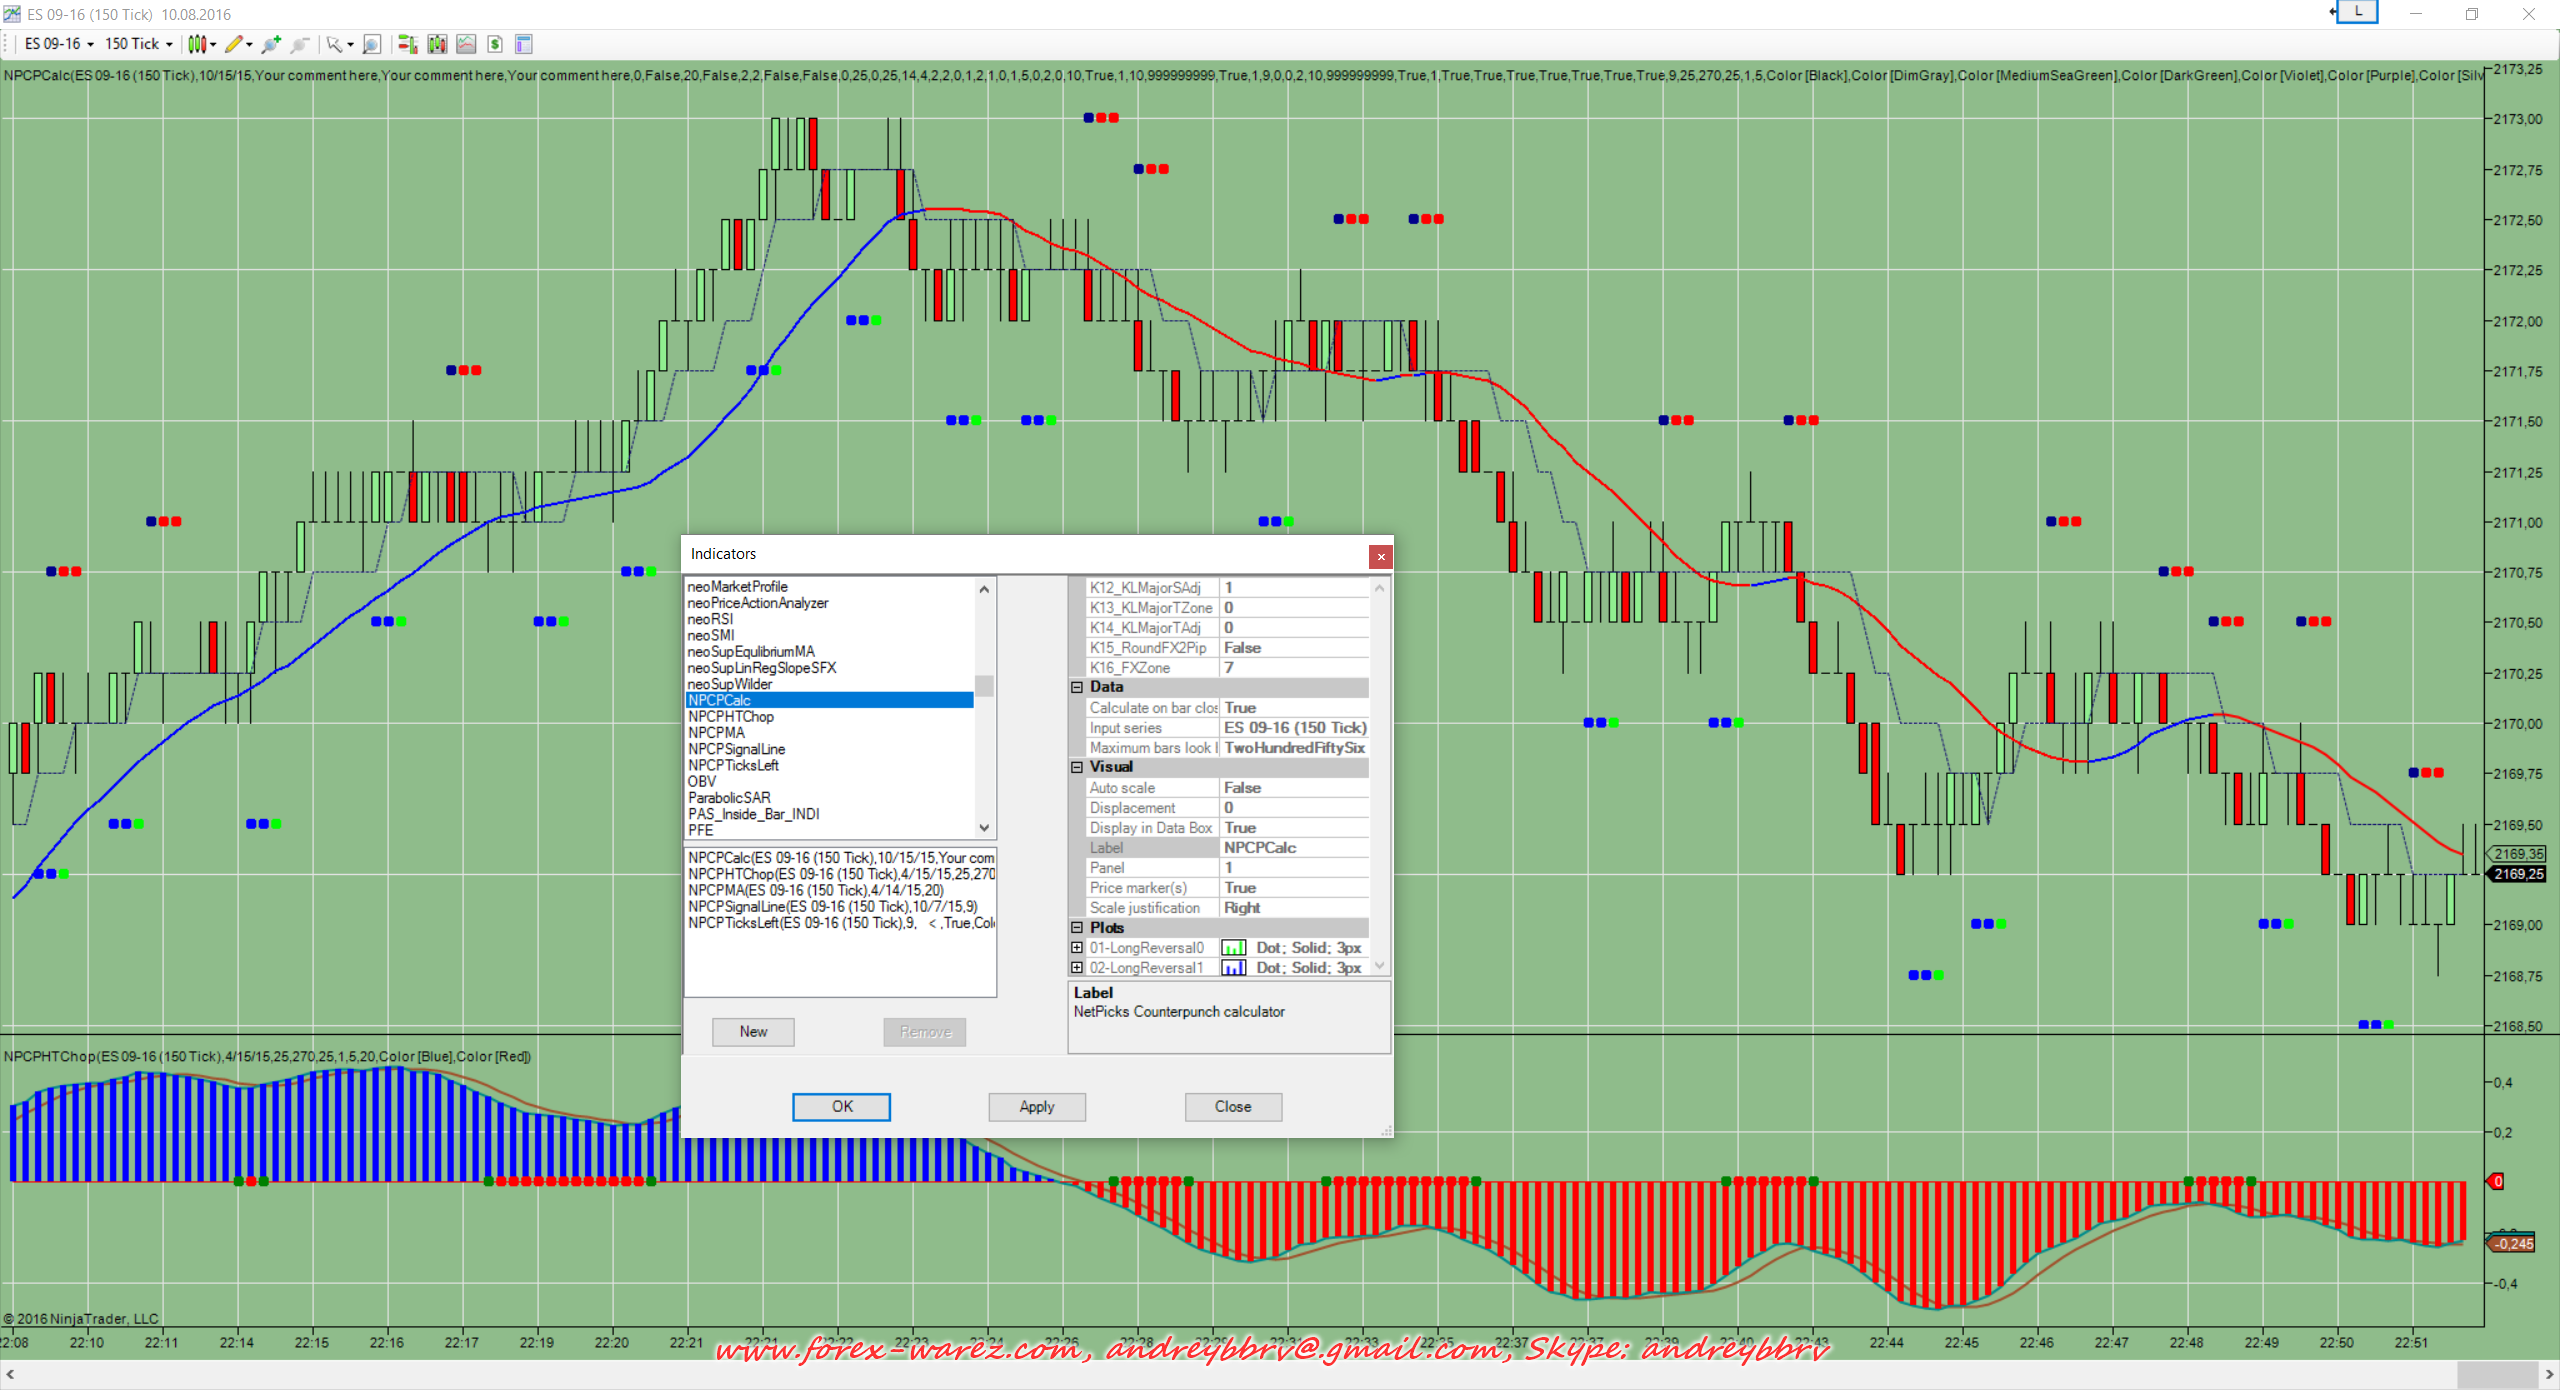
Task: Open the Strategies line chart icon
Action: (x=466, y=44)
